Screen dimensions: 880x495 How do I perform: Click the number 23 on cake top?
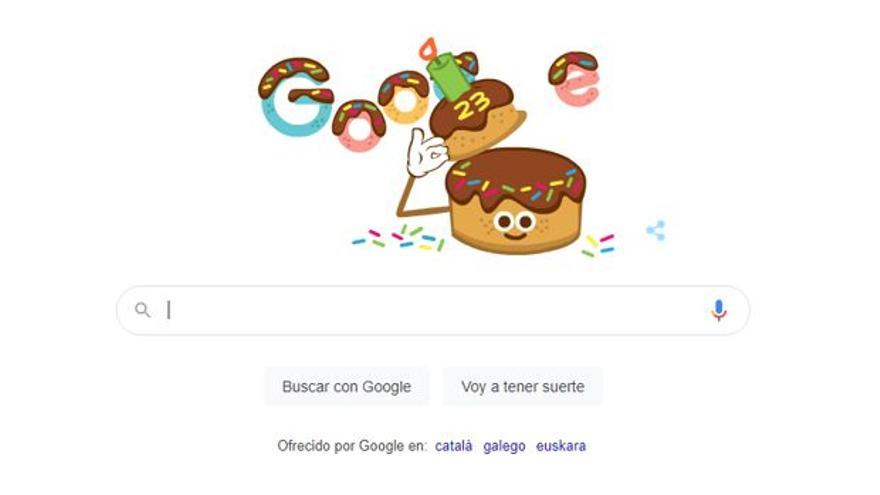pos(473,106)
